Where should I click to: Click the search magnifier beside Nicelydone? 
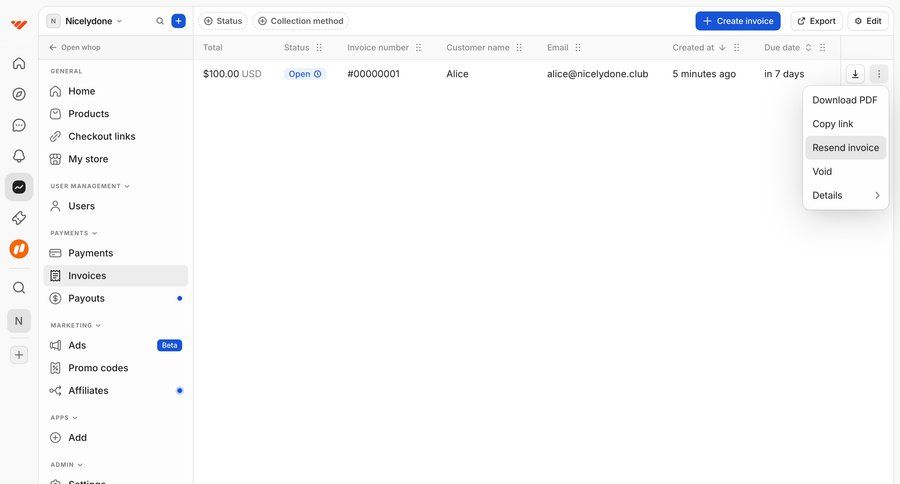click(x=160, y=21)
